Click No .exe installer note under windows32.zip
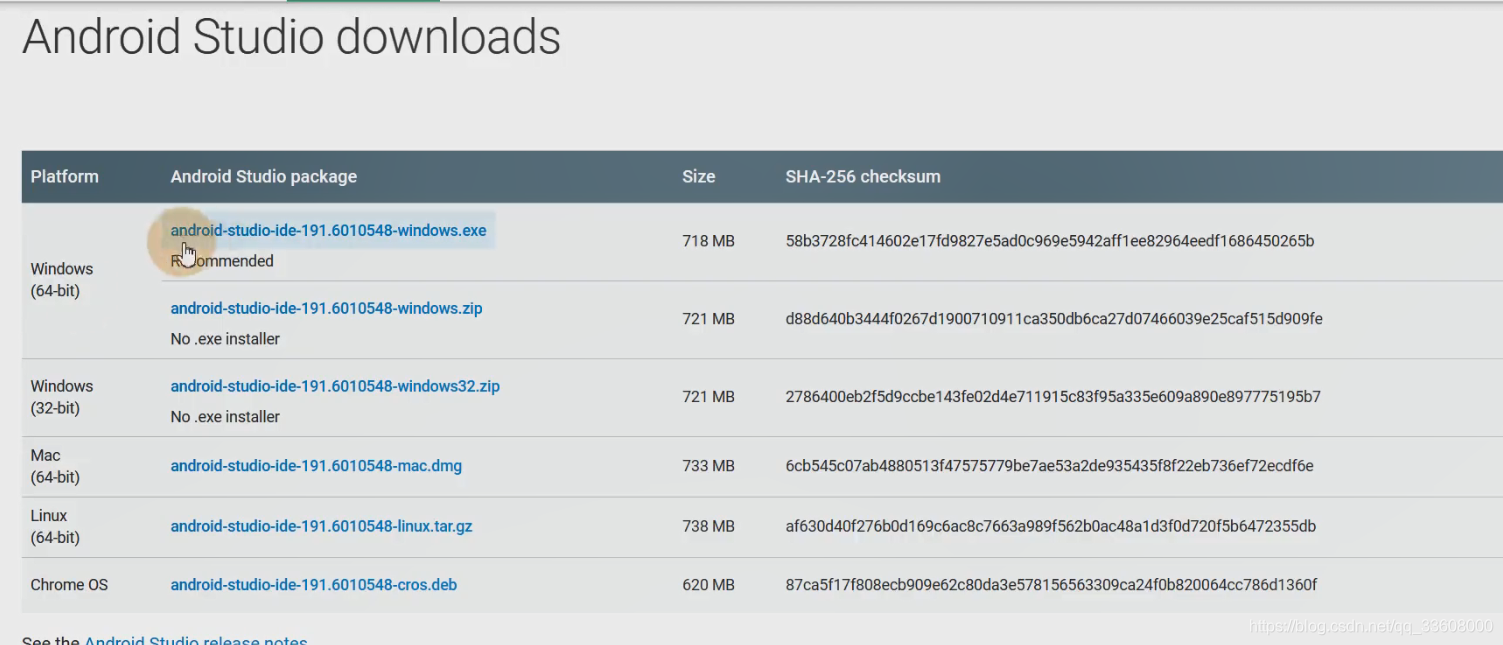The width and height of the screenshot is (1503, 645). (x=225, y=417)
